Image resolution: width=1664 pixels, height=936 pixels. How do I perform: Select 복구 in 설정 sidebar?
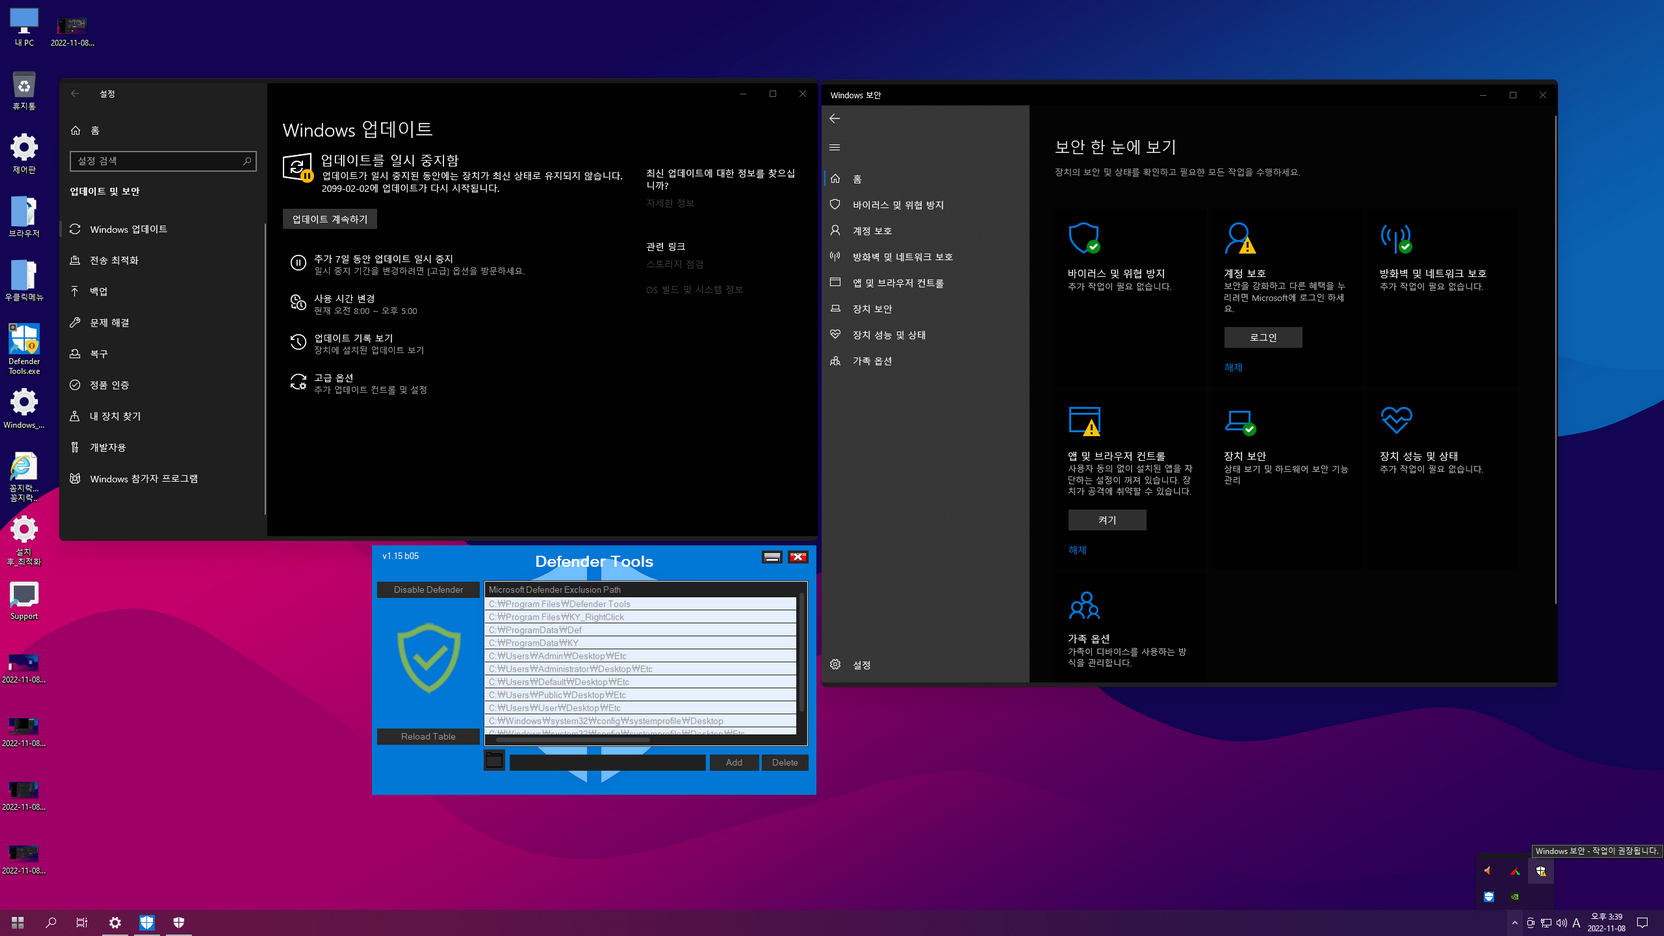pos(163,353)
